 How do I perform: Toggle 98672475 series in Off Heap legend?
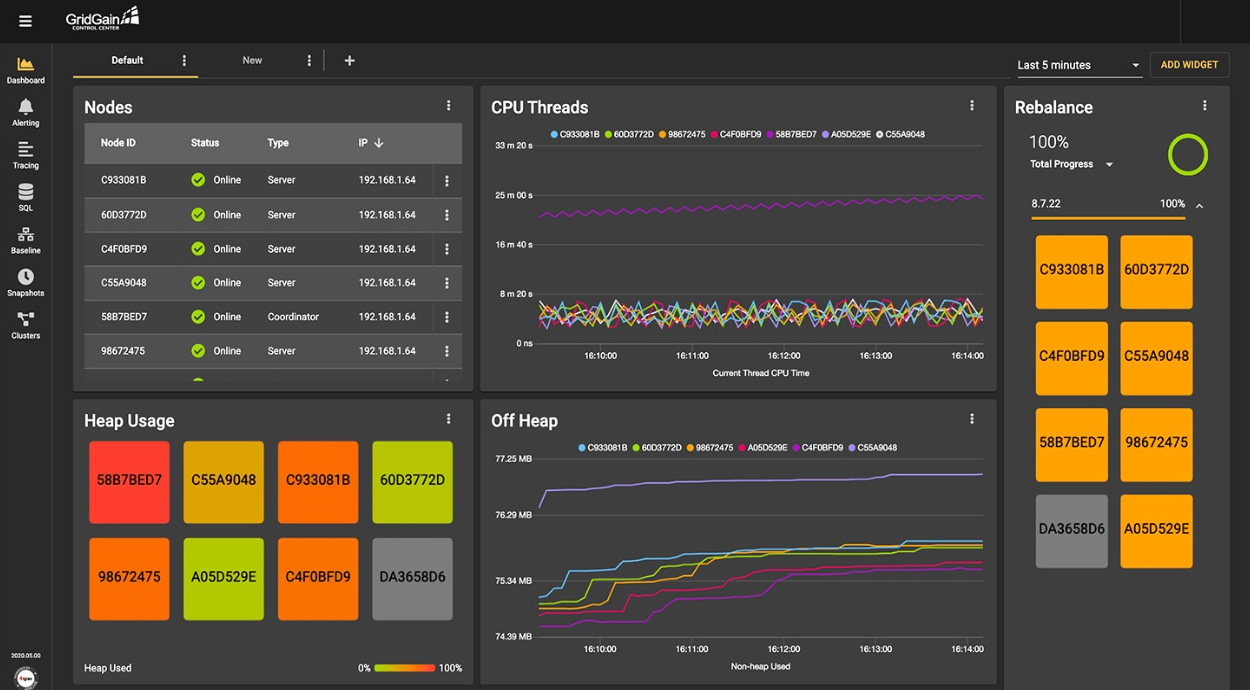pyautogui.click(x=710, y=448)
